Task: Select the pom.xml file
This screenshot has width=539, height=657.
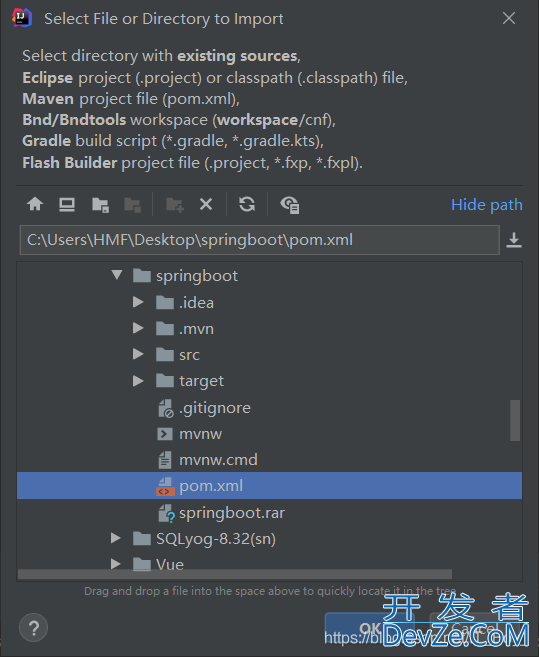Action: click(270, 486)
